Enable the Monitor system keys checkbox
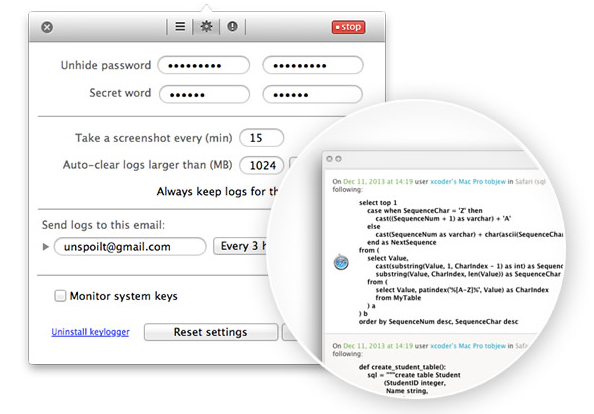This screenshot has height=414, width=594. coord(60,296)
